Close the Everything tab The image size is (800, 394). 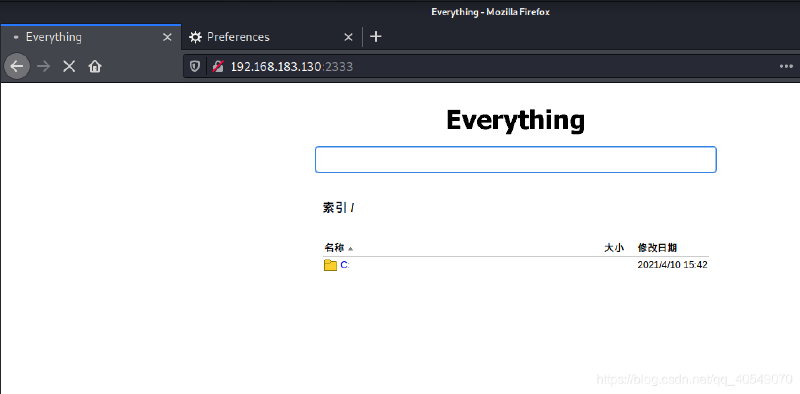[x=167, y=37]
